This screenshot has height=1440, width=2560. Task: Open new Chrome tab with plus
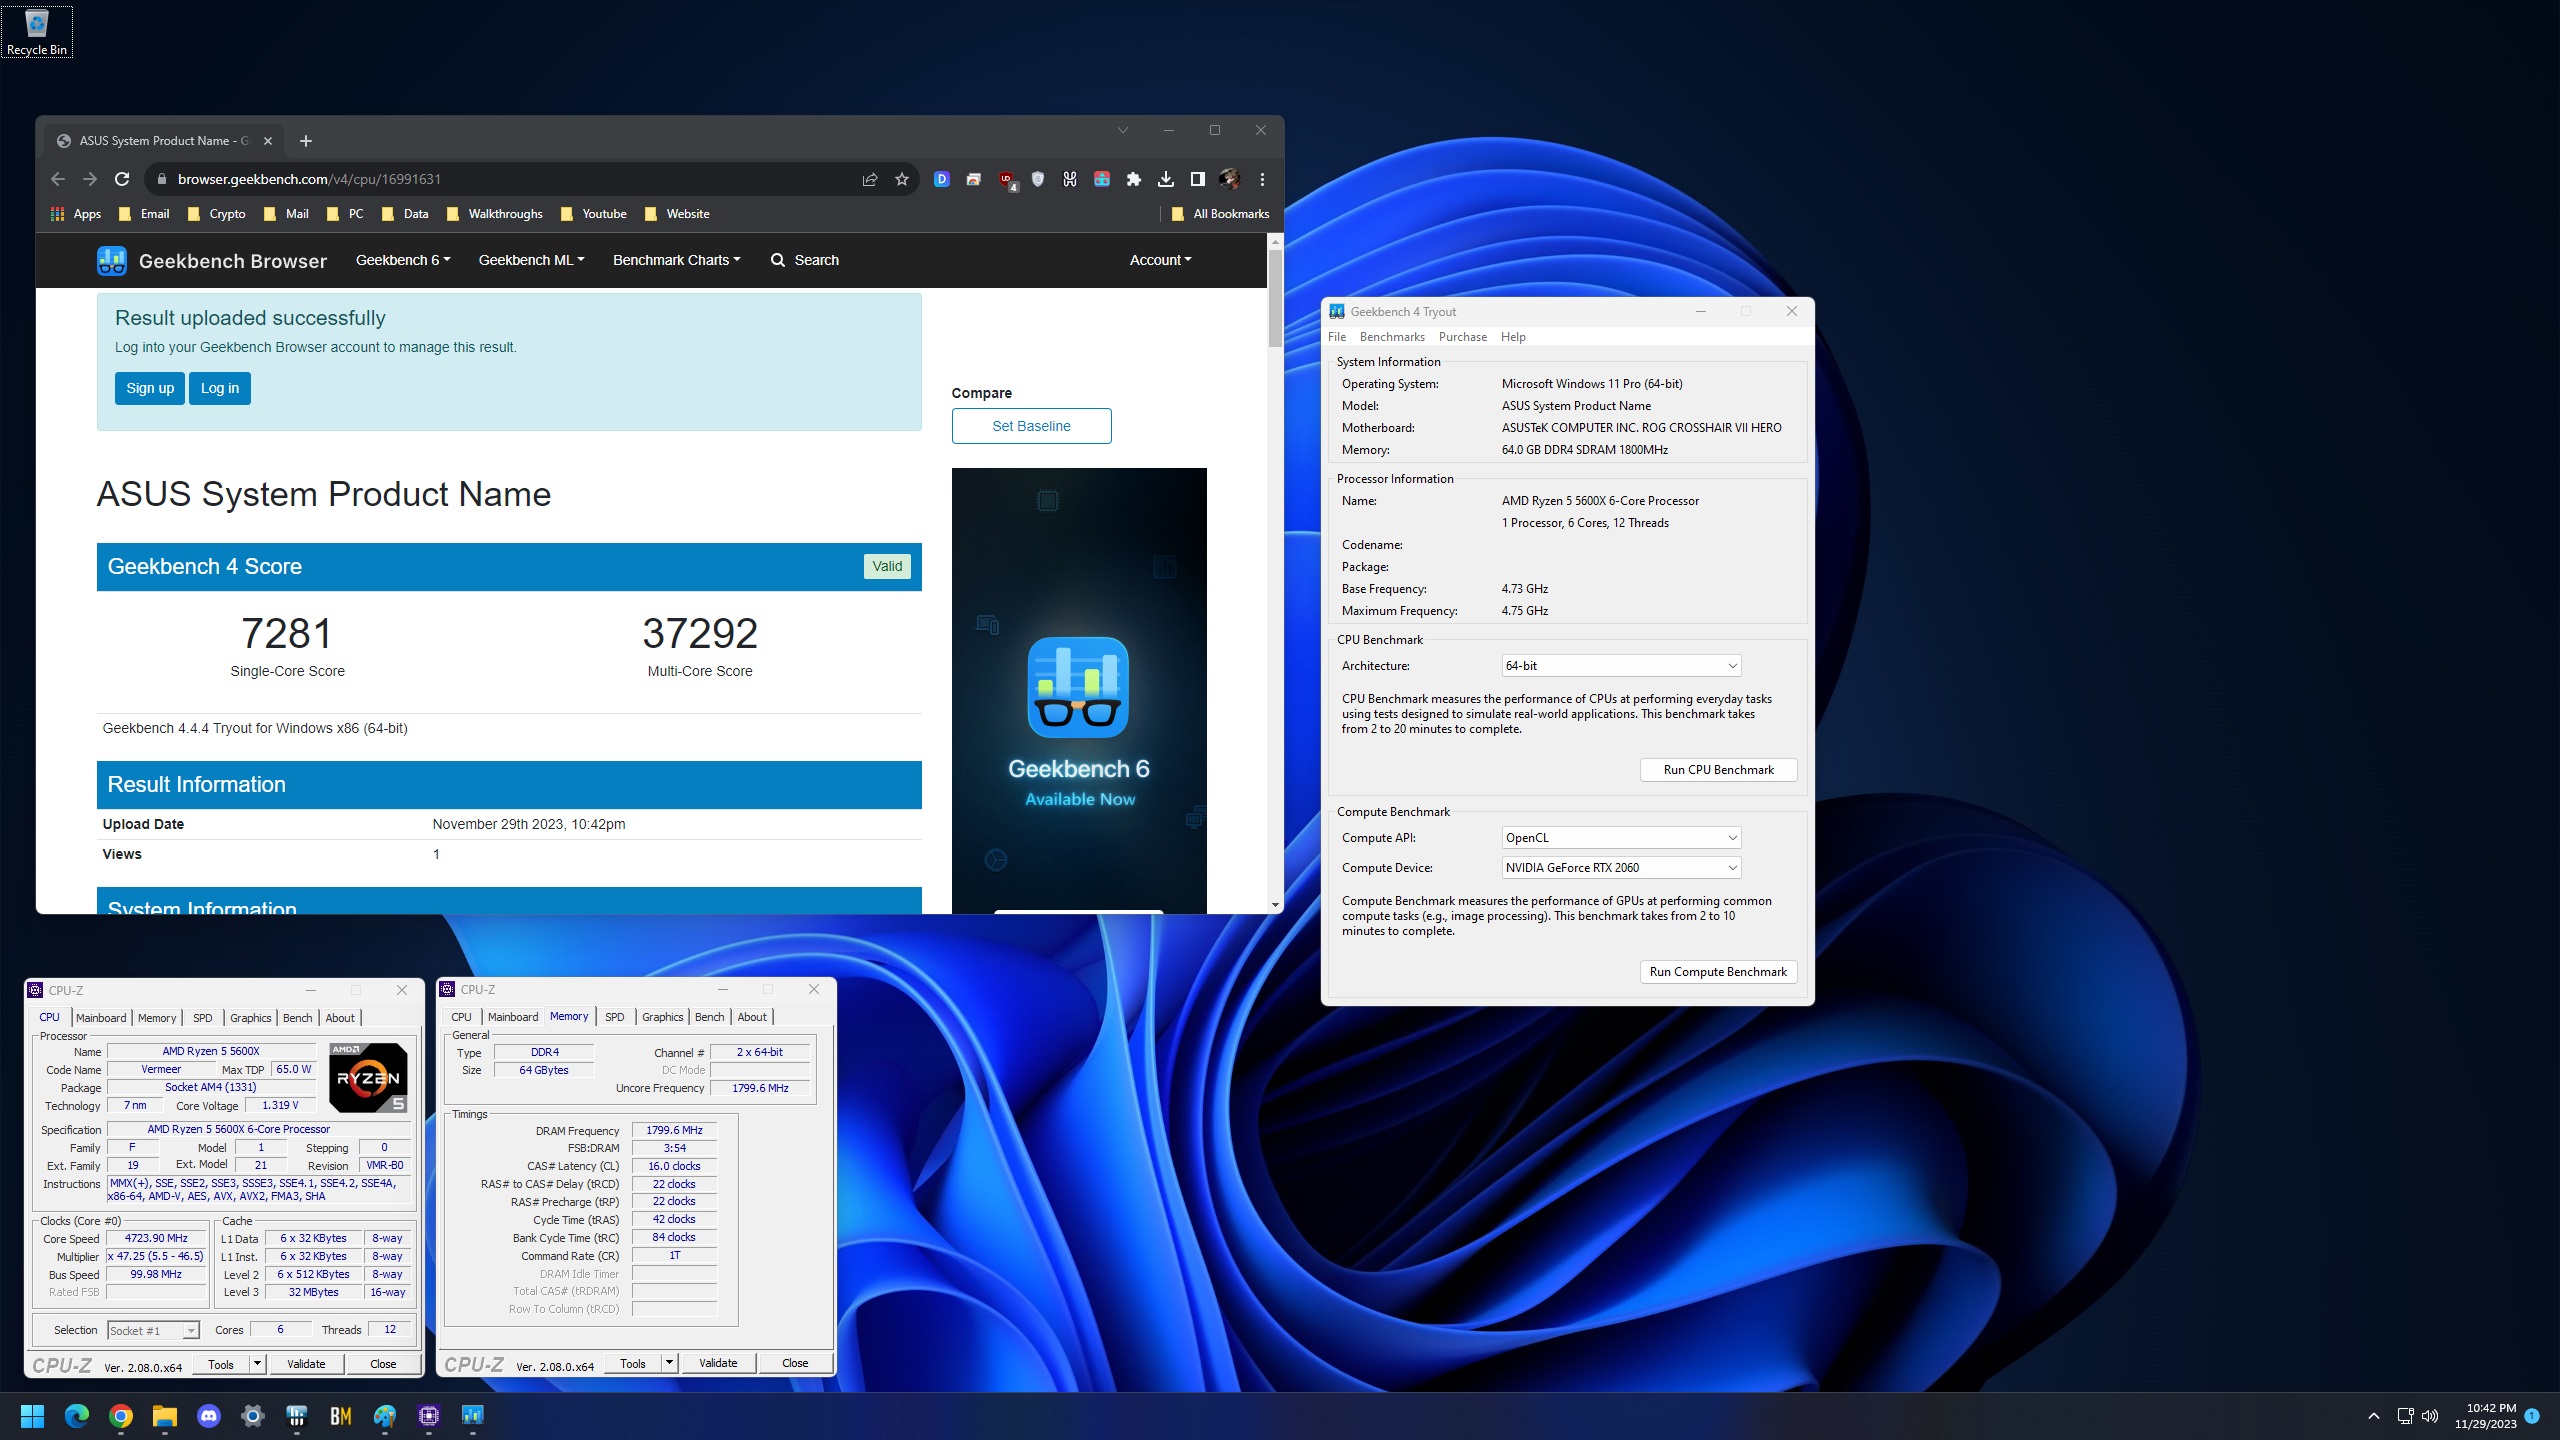pyautogui.click(x=306, y=141)
